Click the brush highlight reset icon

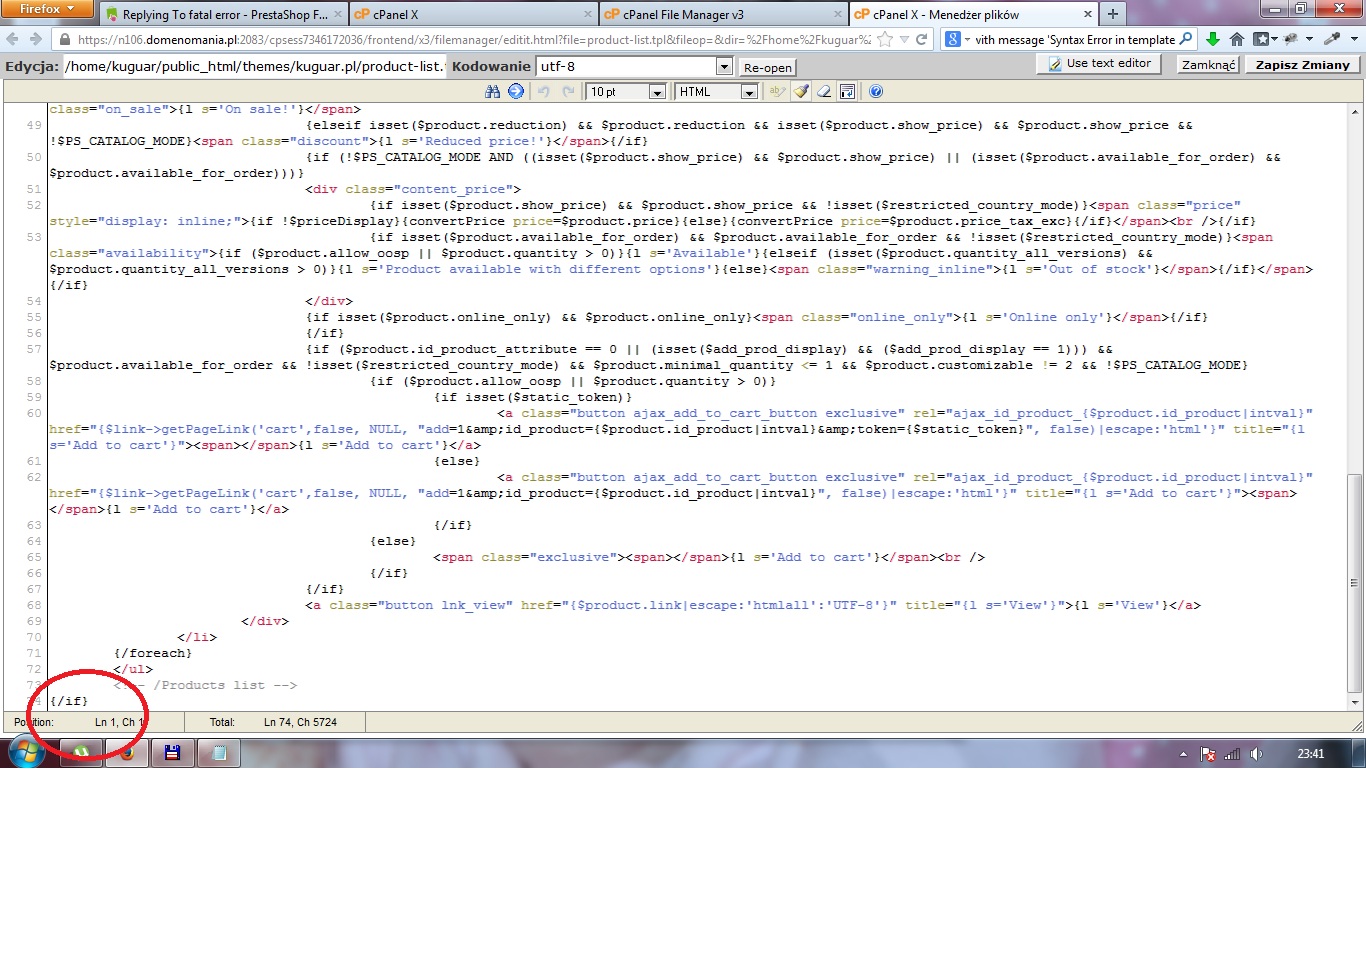(801, 91)
